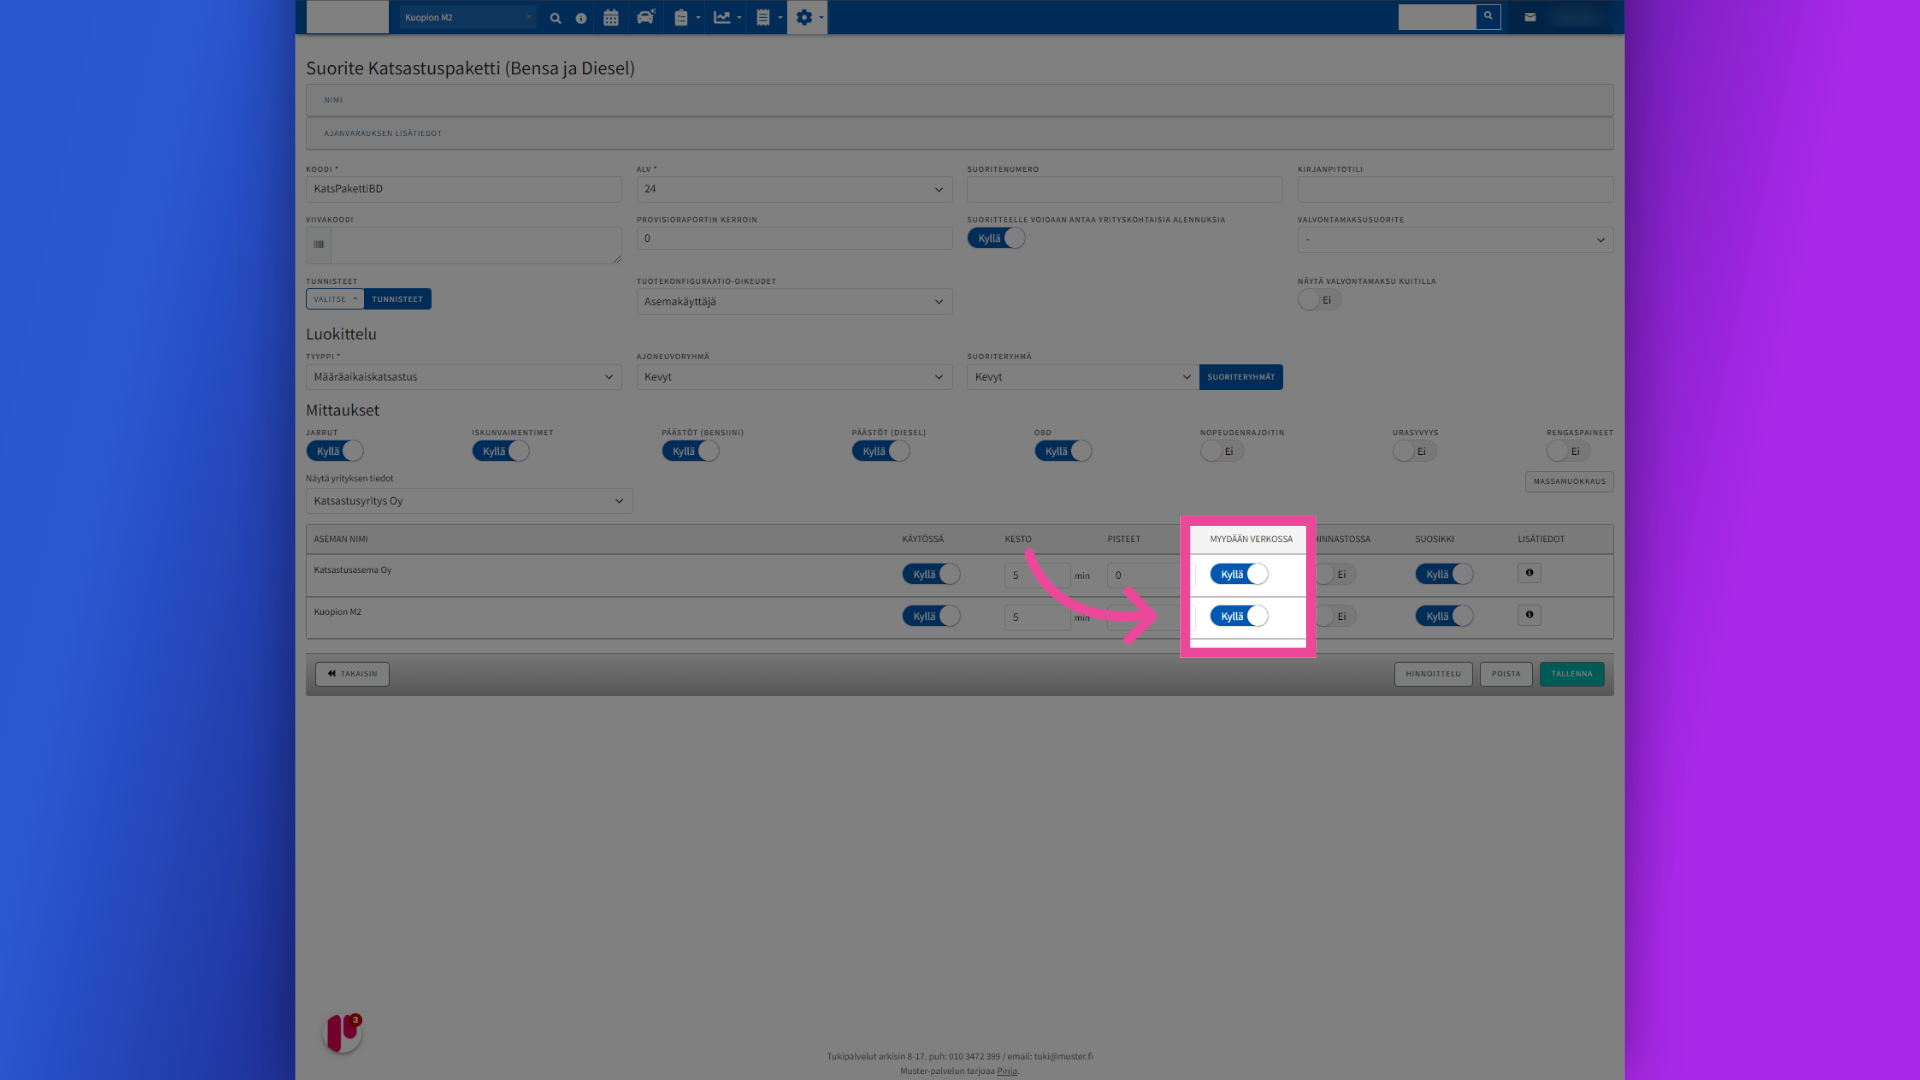
Task: Toggle the Iskunvaimentimet switch
Action: [501, 451]
